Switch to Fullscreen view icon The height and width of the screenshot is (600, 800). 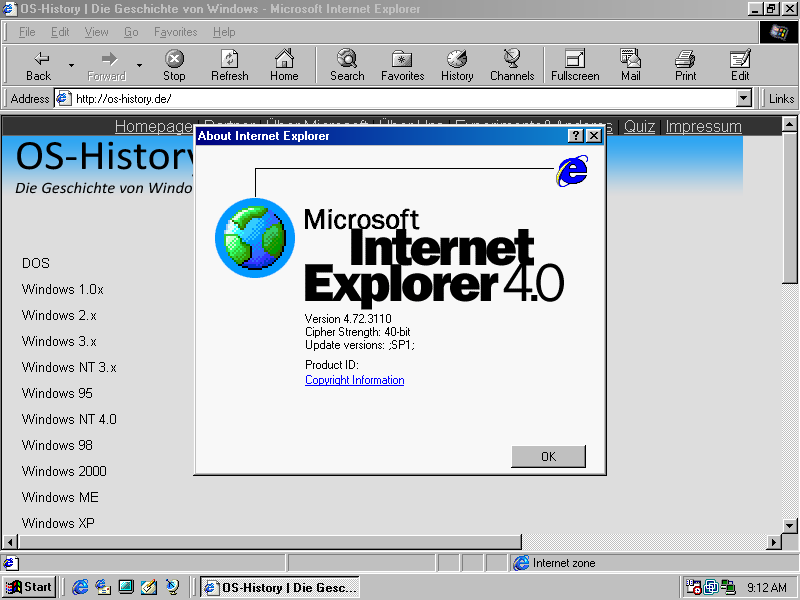point(575,59)
